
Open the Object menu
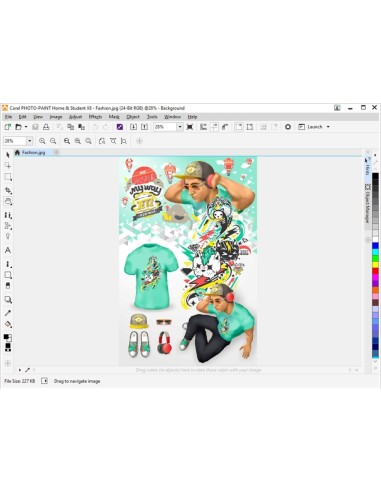tap(133, 117)
